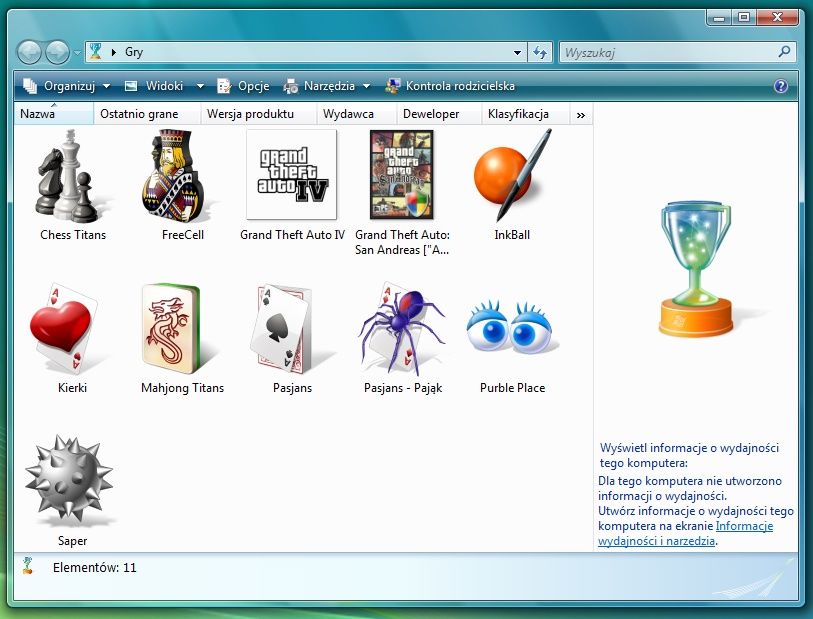Click the Saper spiked mine icon
Viewport: 813px width, 619px height.
click(x=69, y=477)
